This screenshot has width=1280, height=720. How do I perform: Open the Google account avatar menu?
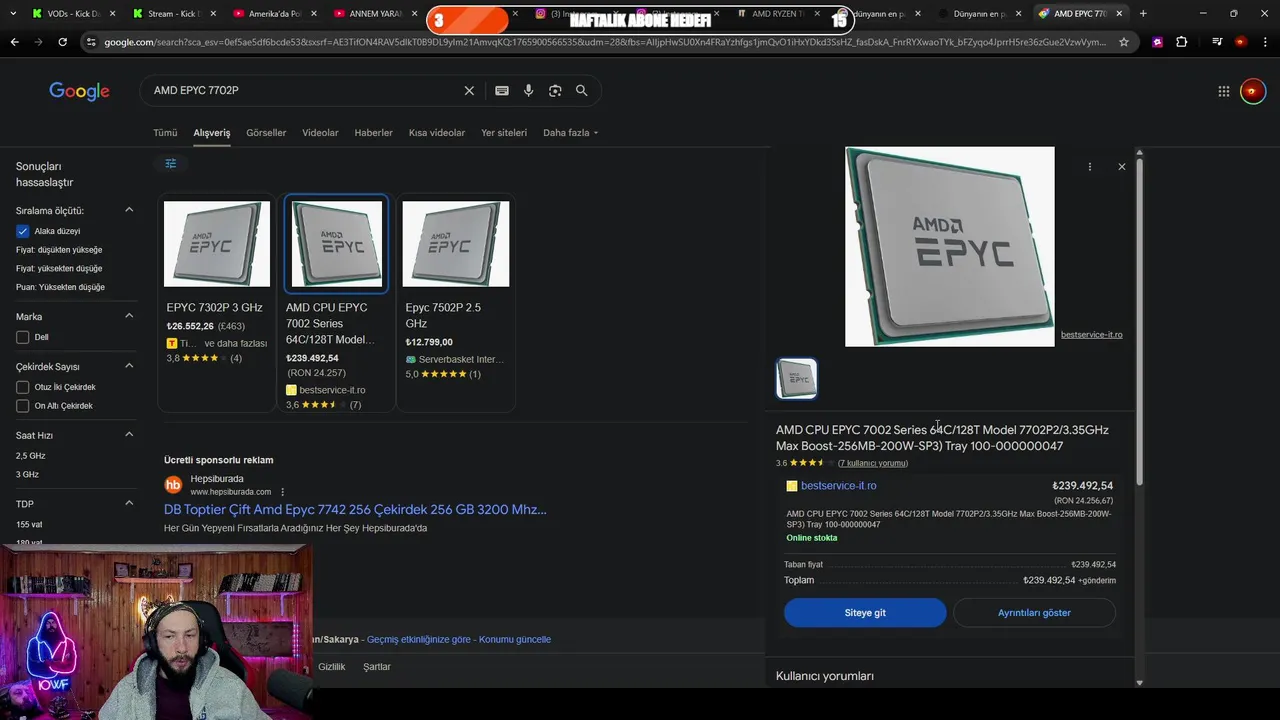coord(1253,91)
